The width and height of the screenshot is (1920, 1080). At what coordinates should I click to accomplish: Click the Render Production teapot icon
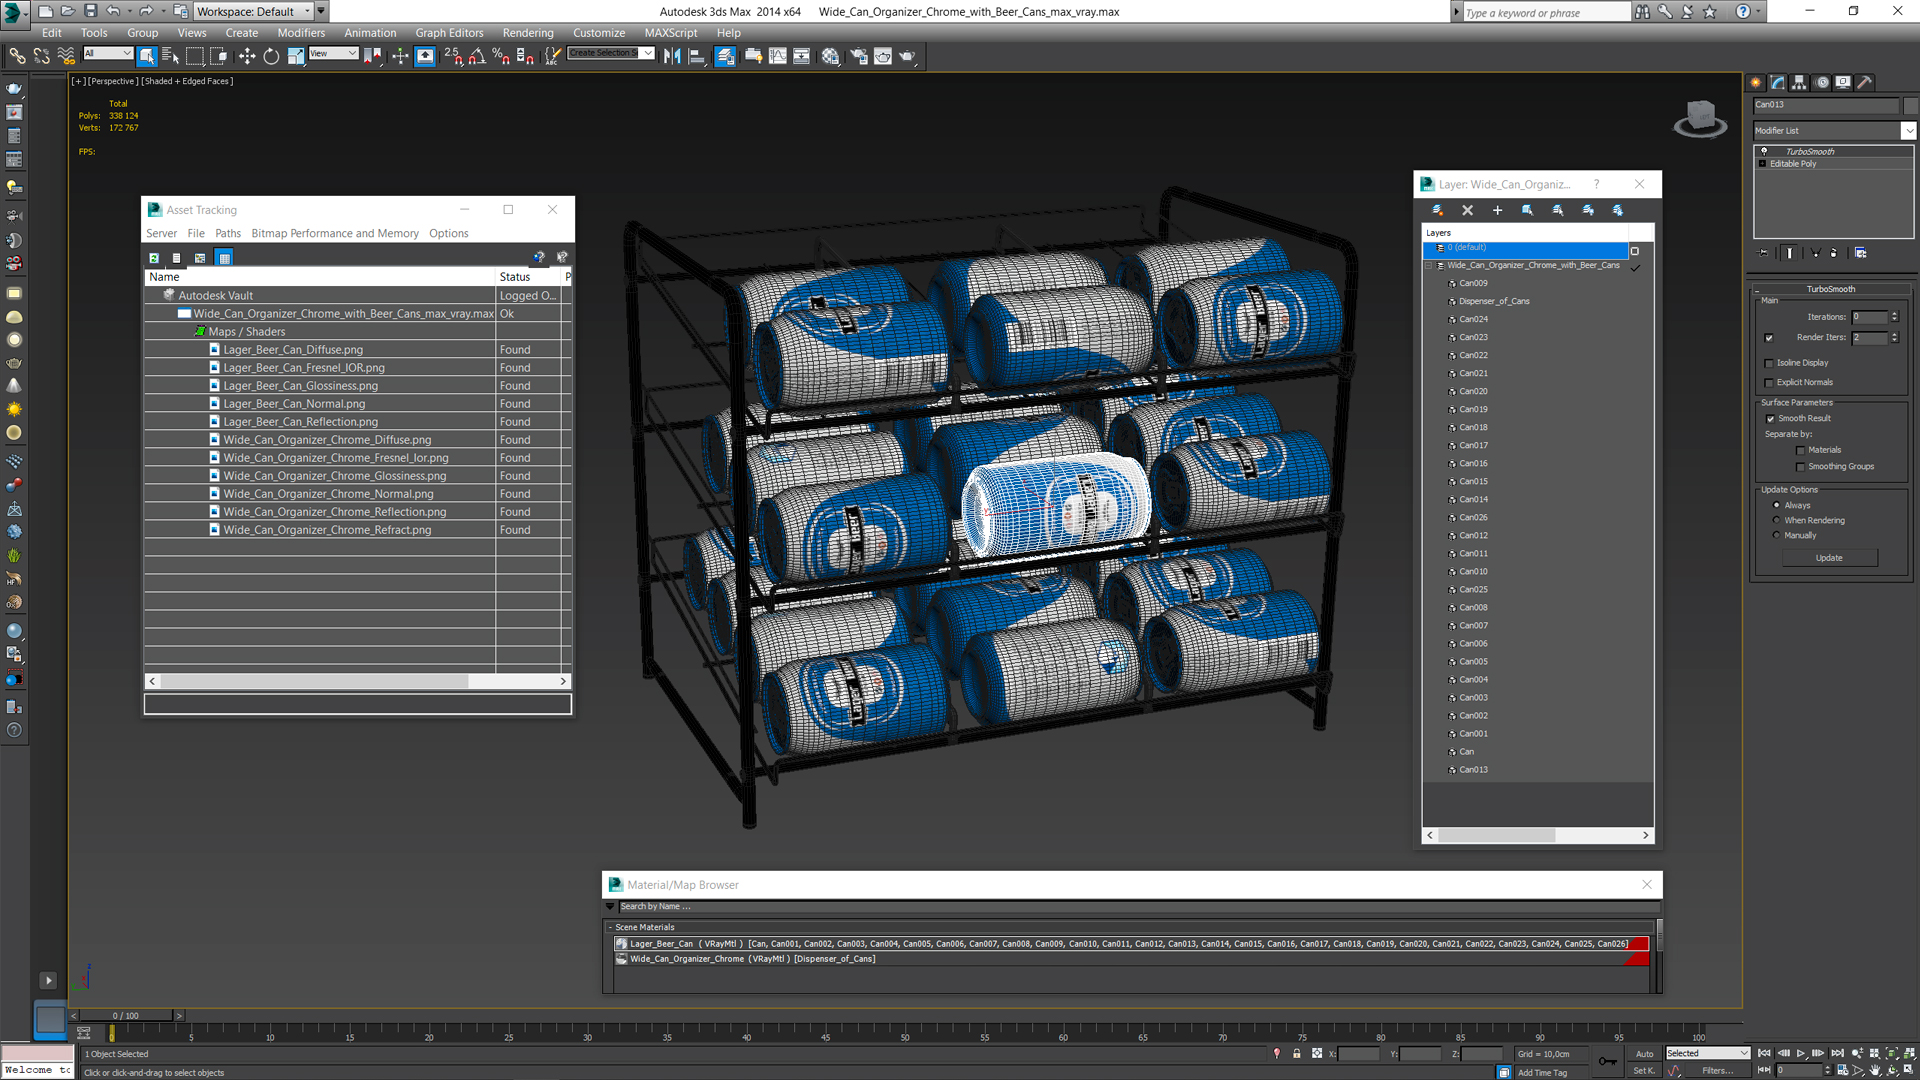point(908,56)
